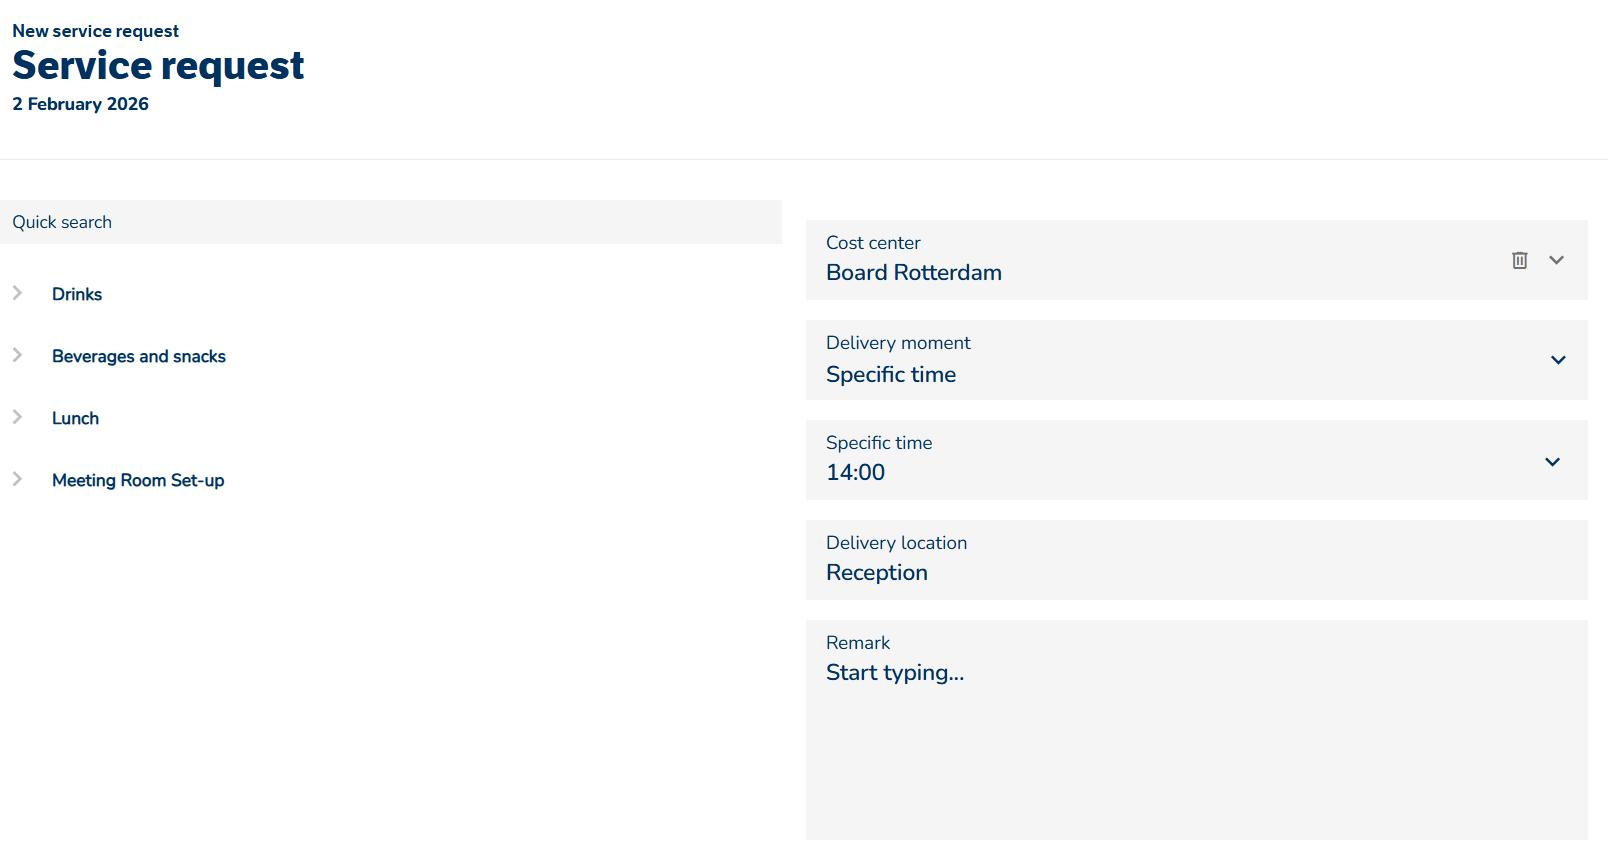Click in the Quick search field
Viewport: 1608px width, 858px height.
(x=390, y=222)
